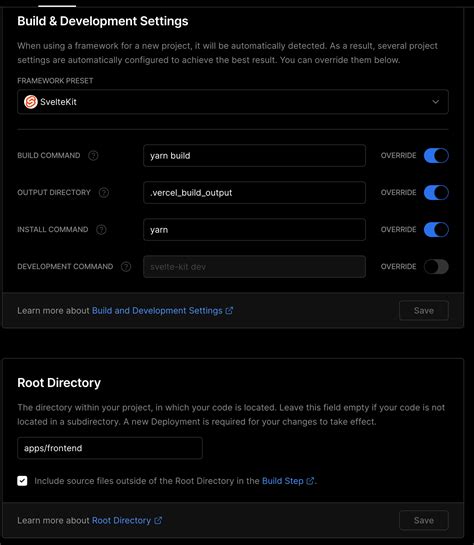This screenshot has width=474, height=545.
Task: Save the Build & Development Settings
Action: [x=424, y=310]
